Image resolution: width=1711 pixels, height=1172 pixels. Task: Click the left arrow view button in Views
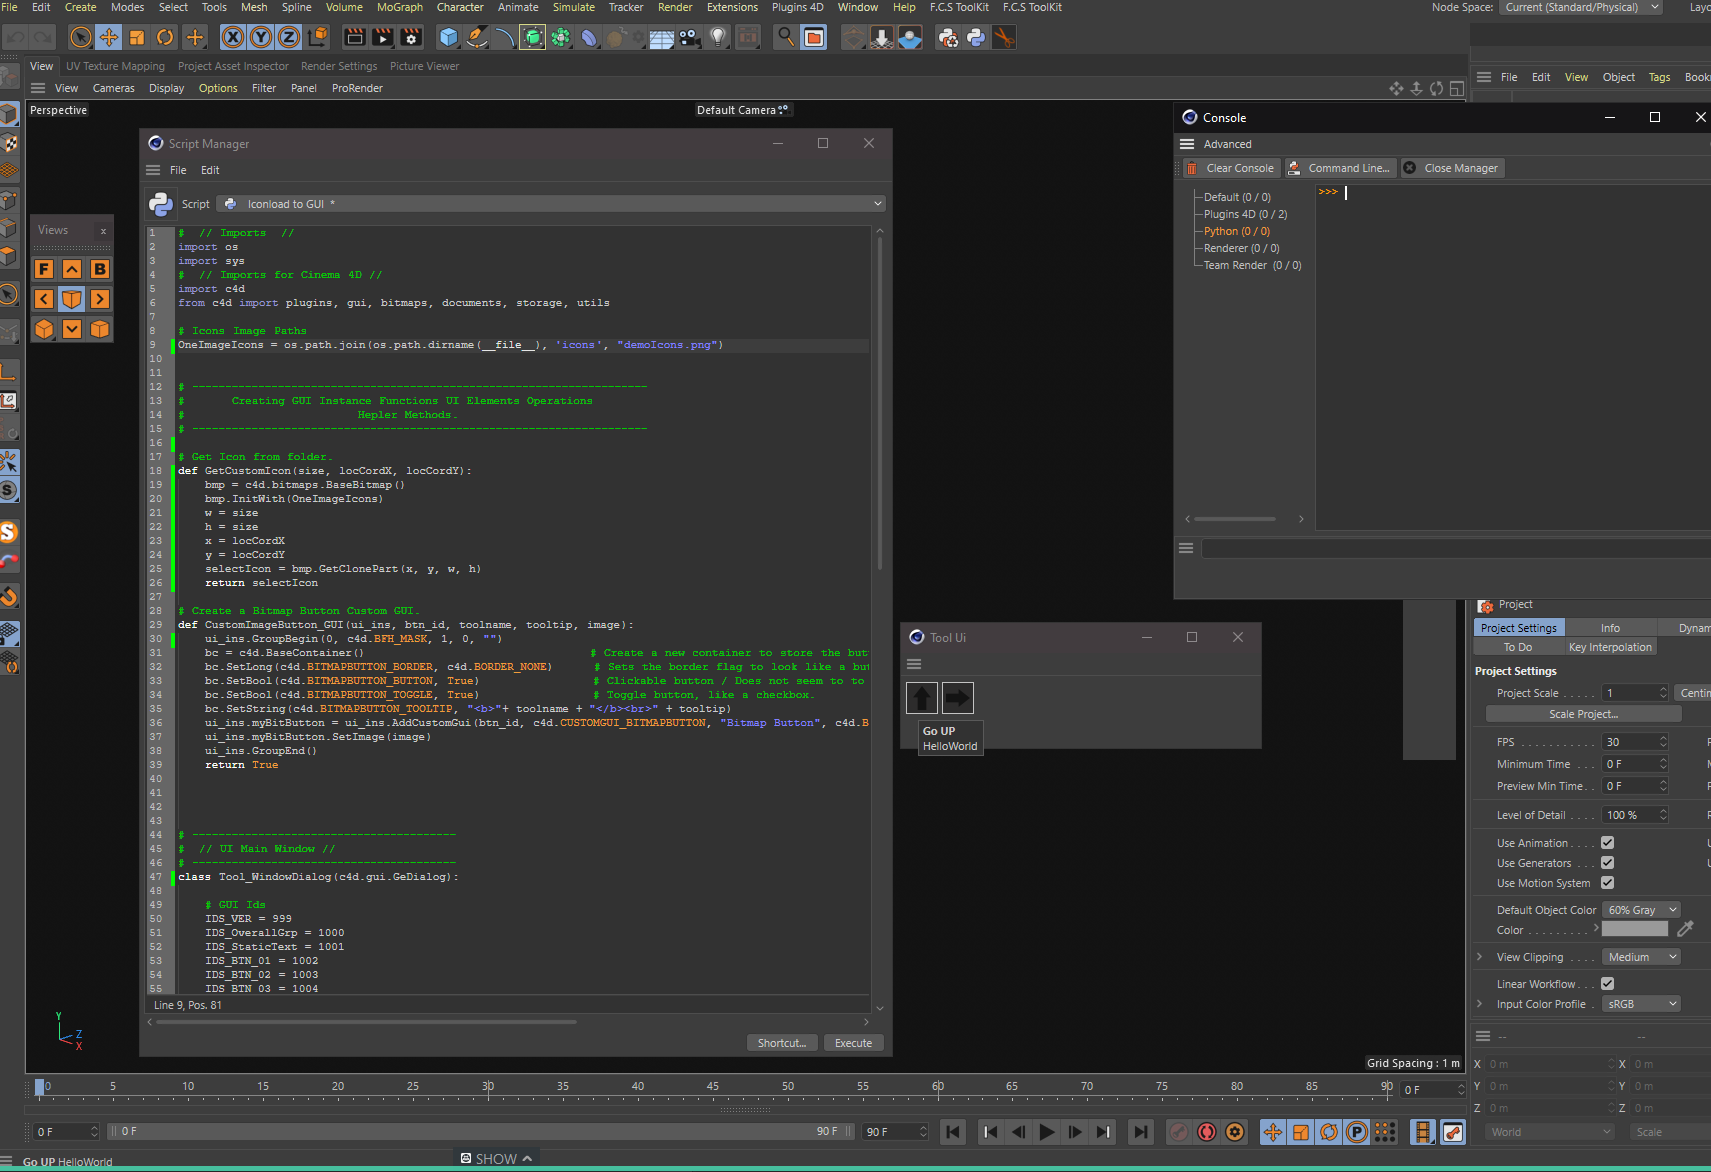click(x=44, y=299)
